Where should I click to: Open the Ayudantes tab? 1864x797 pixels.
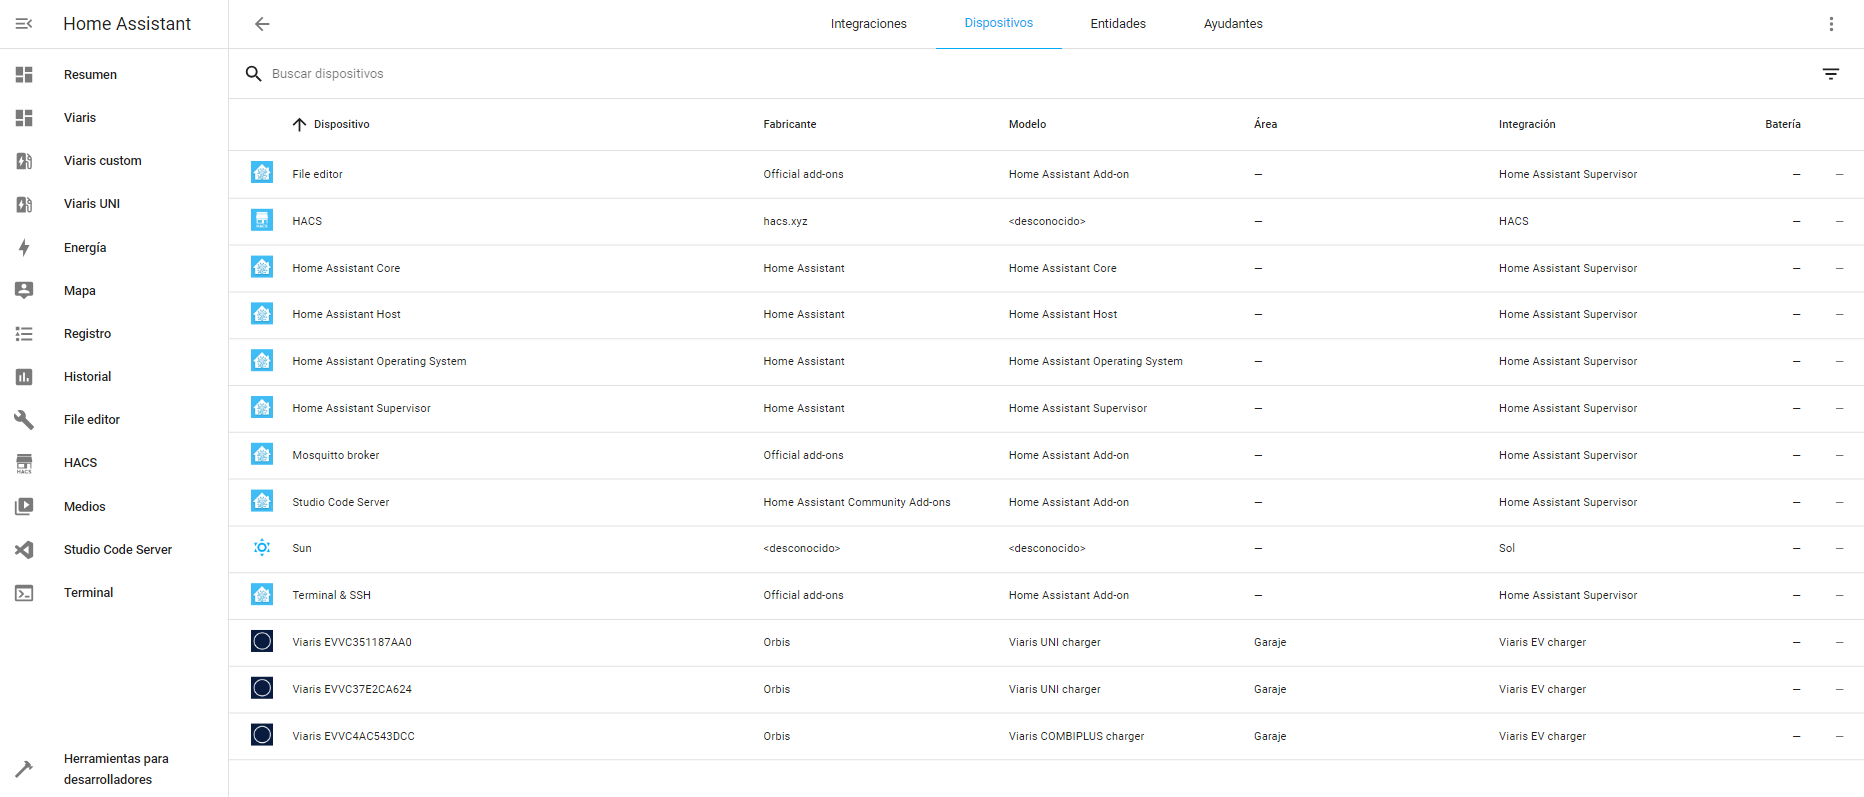pyautogui.click(x=1233, y=24)
